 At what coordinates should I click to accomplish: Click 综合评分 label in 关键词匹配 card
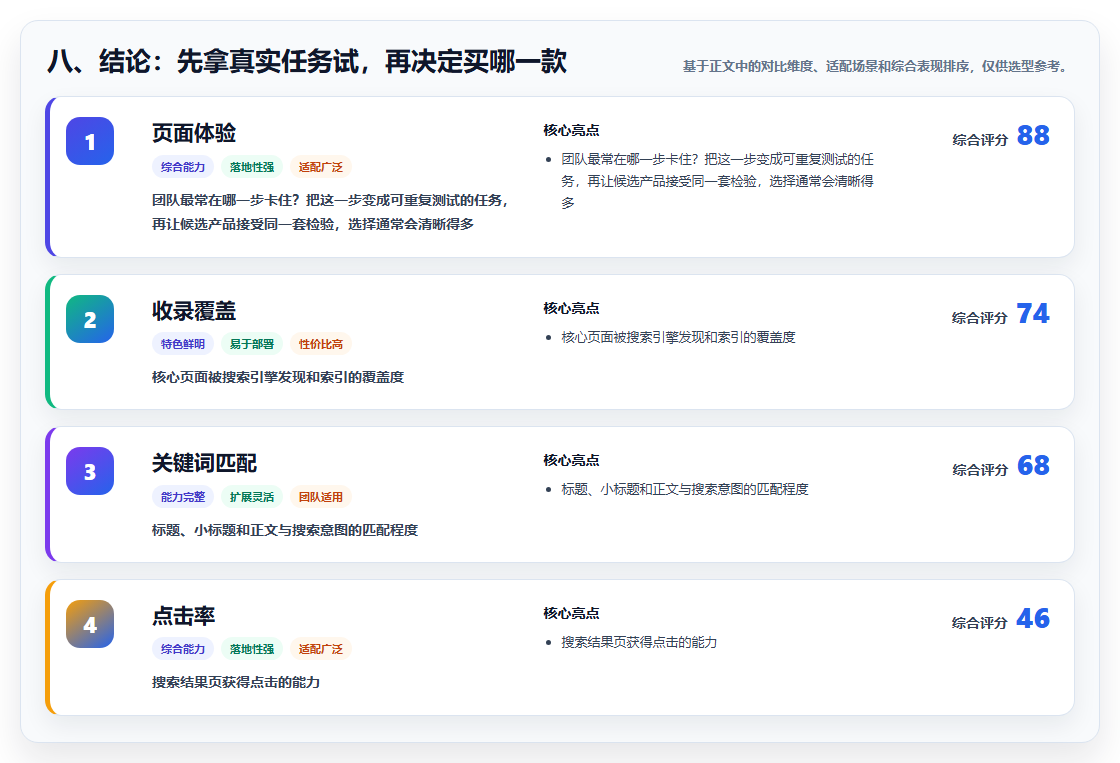click(x=980, y=470)
